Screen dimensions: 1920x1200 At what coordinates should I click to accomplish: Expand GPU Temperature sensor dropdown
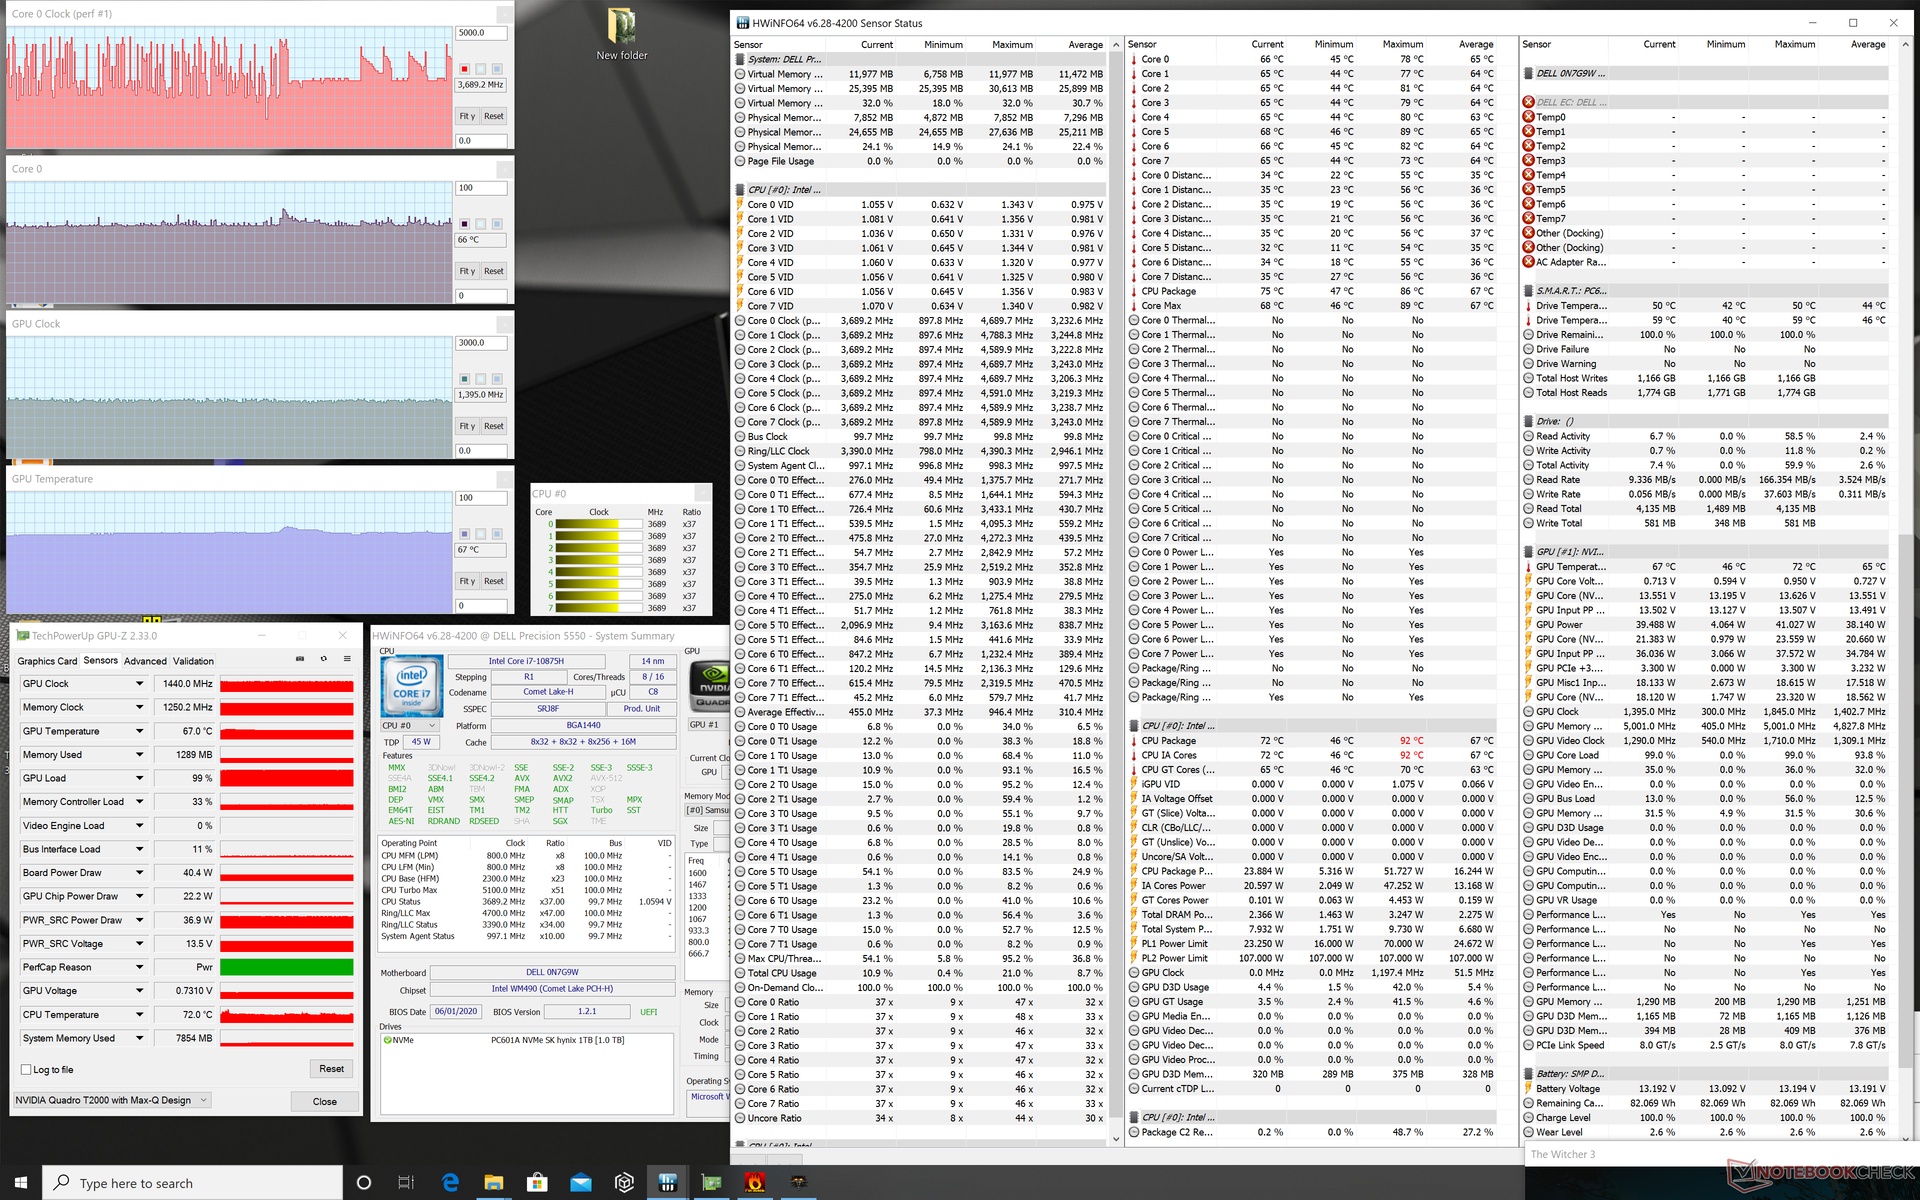[x=139, y=731]
